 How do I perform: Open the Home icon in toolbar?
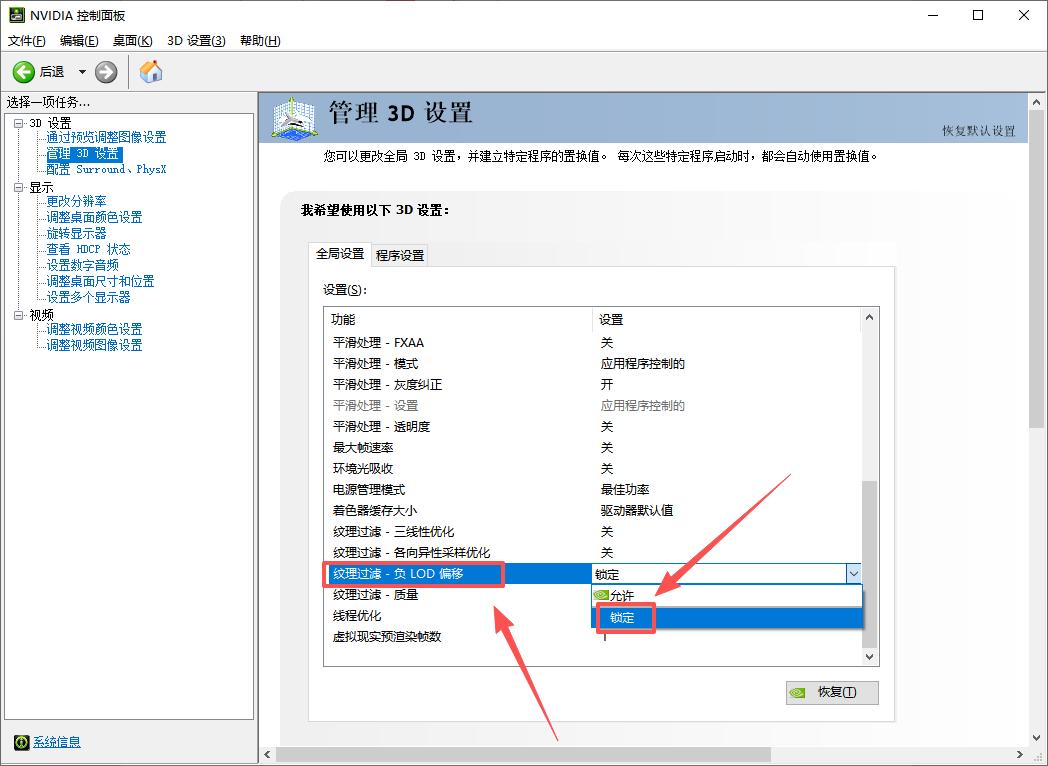[x=151, y=72]
